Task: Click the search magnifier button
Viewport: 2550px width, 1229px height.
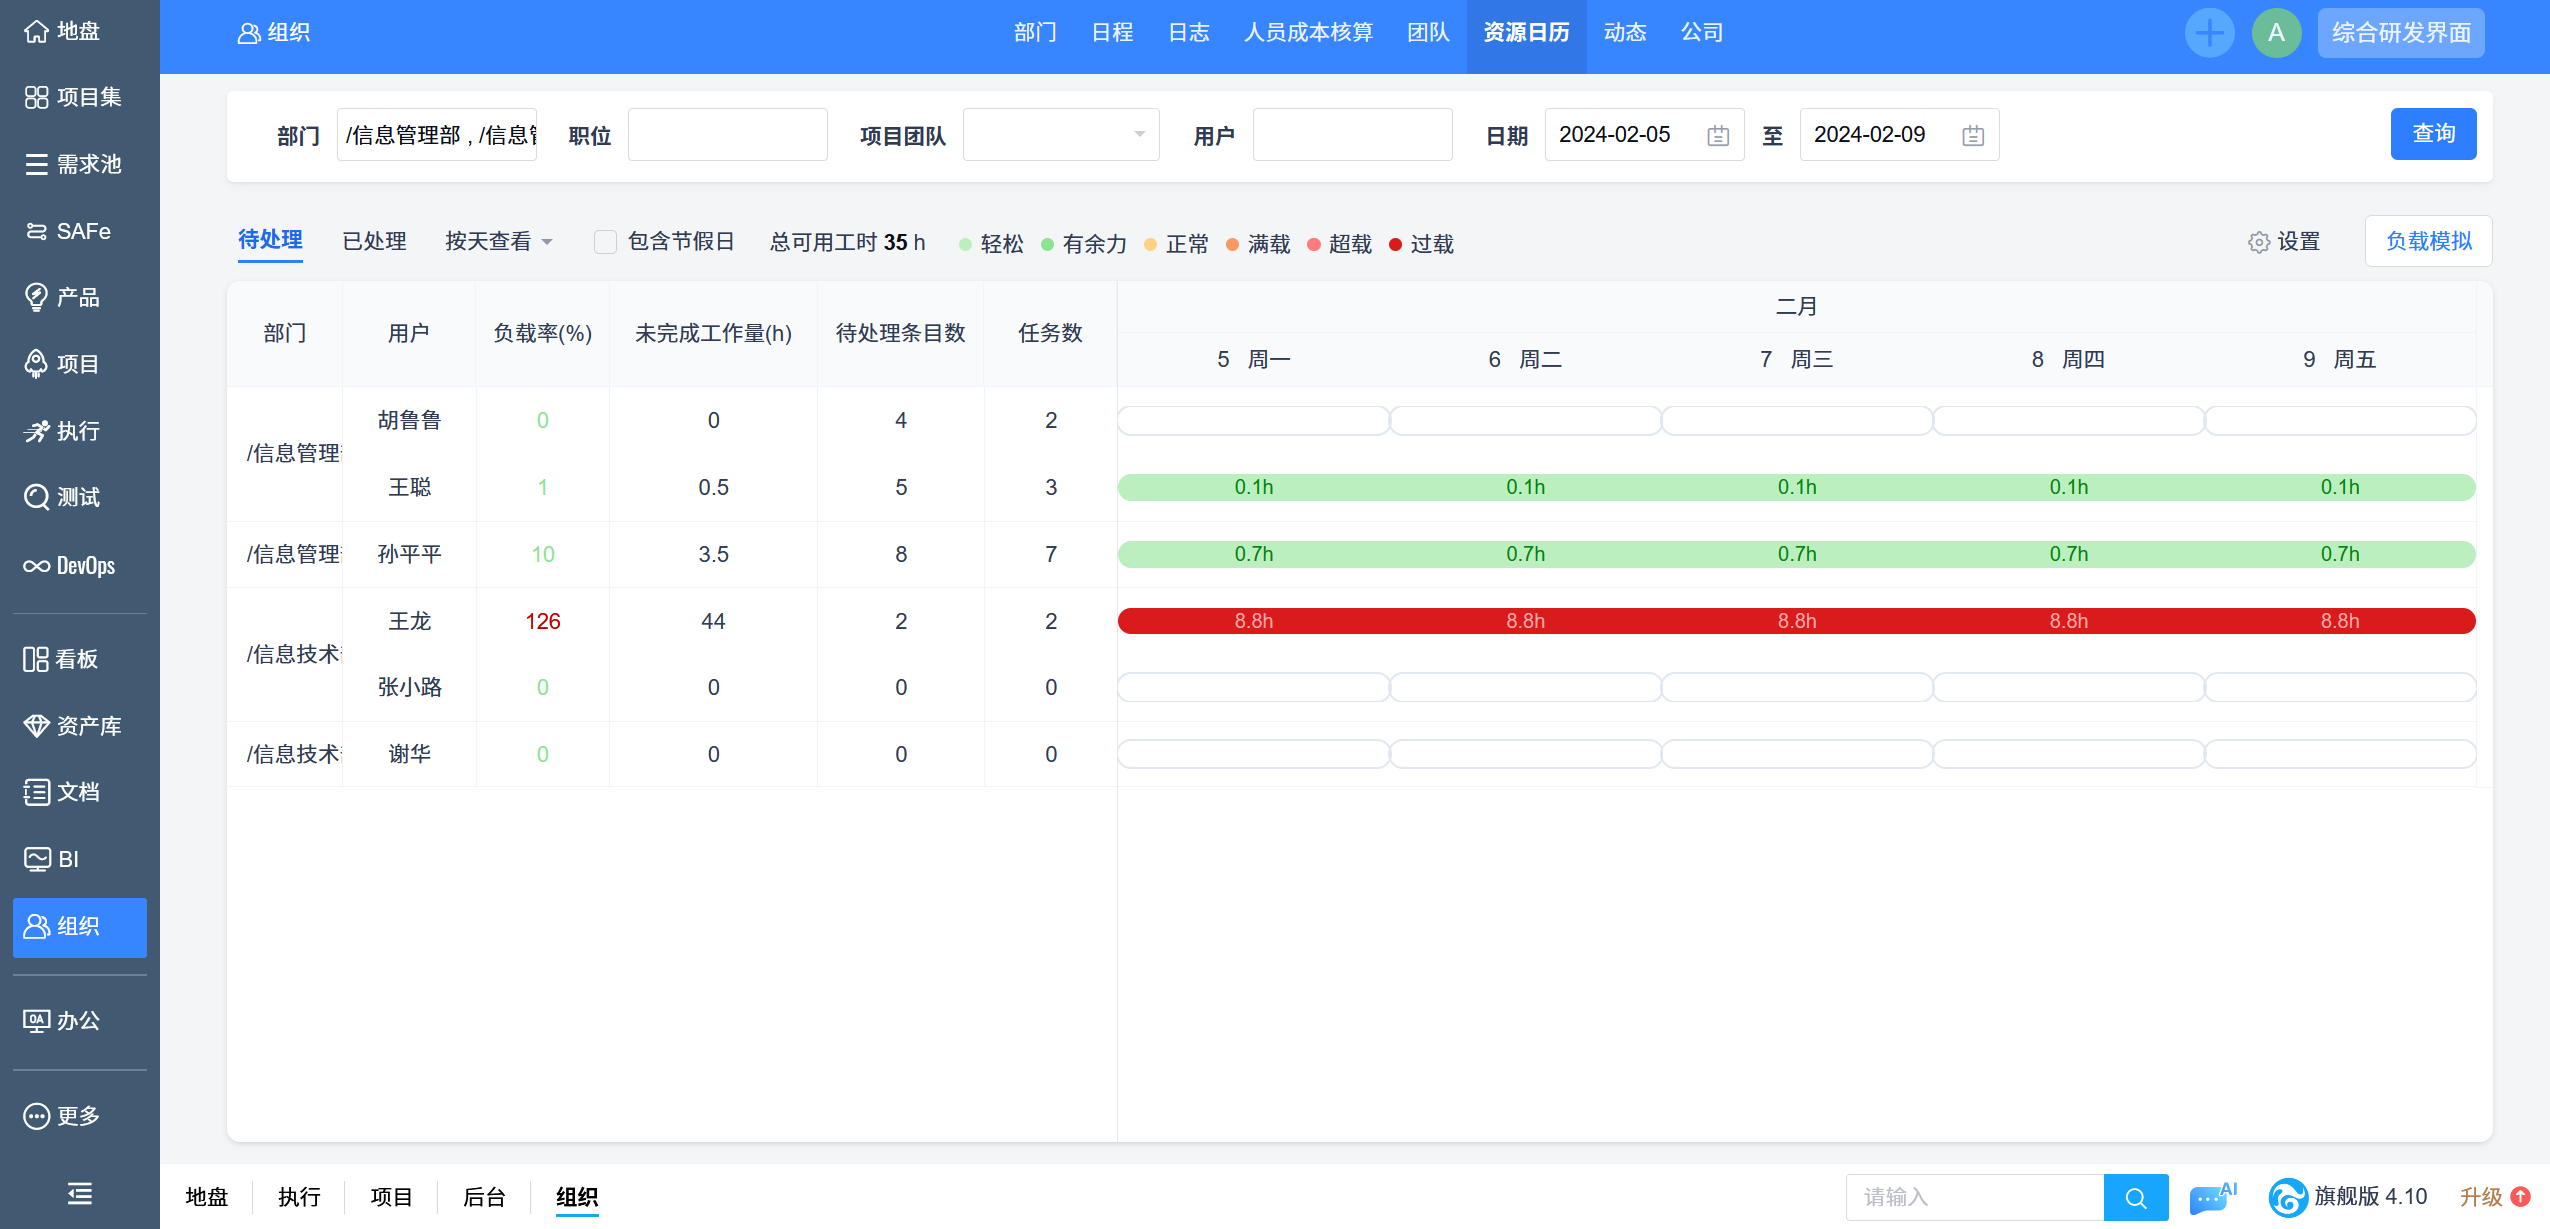Action: [2135, 1197]
